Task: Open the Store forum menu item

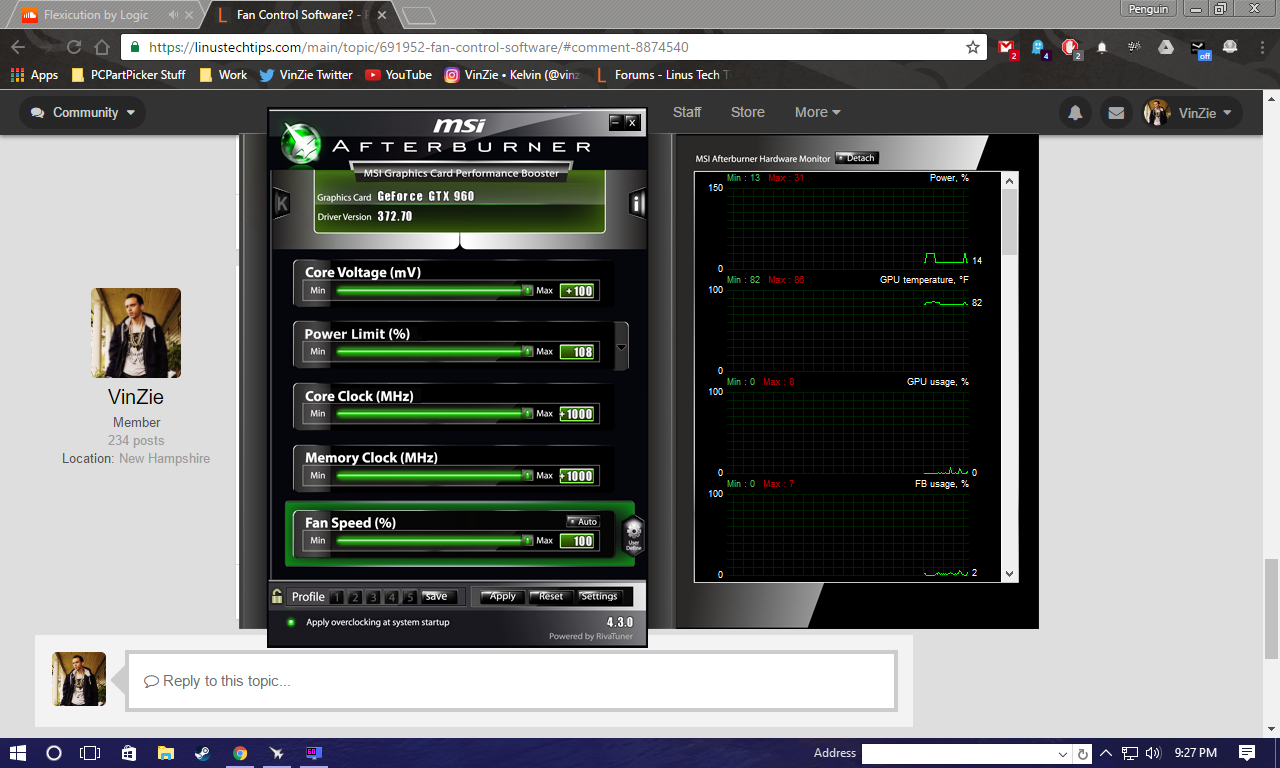Action: (x=747, y=112)
